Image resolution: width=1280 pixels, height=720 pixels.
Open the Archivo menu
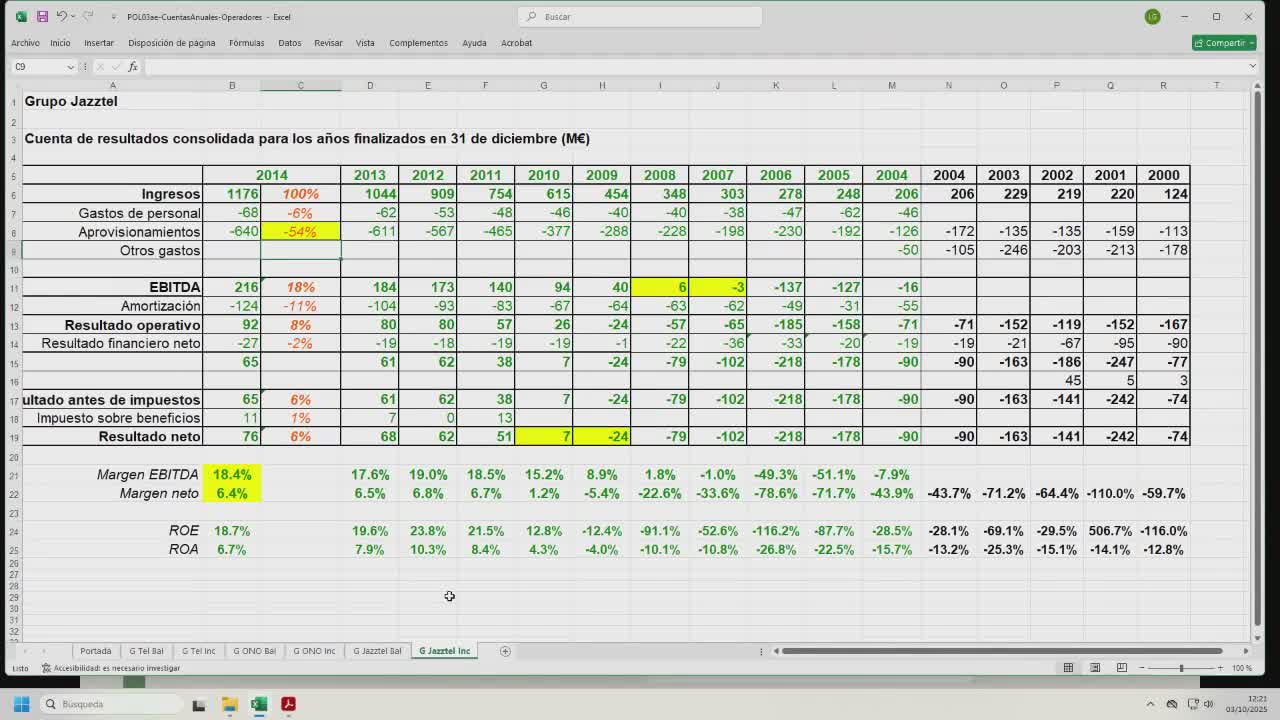coord(25,43)
